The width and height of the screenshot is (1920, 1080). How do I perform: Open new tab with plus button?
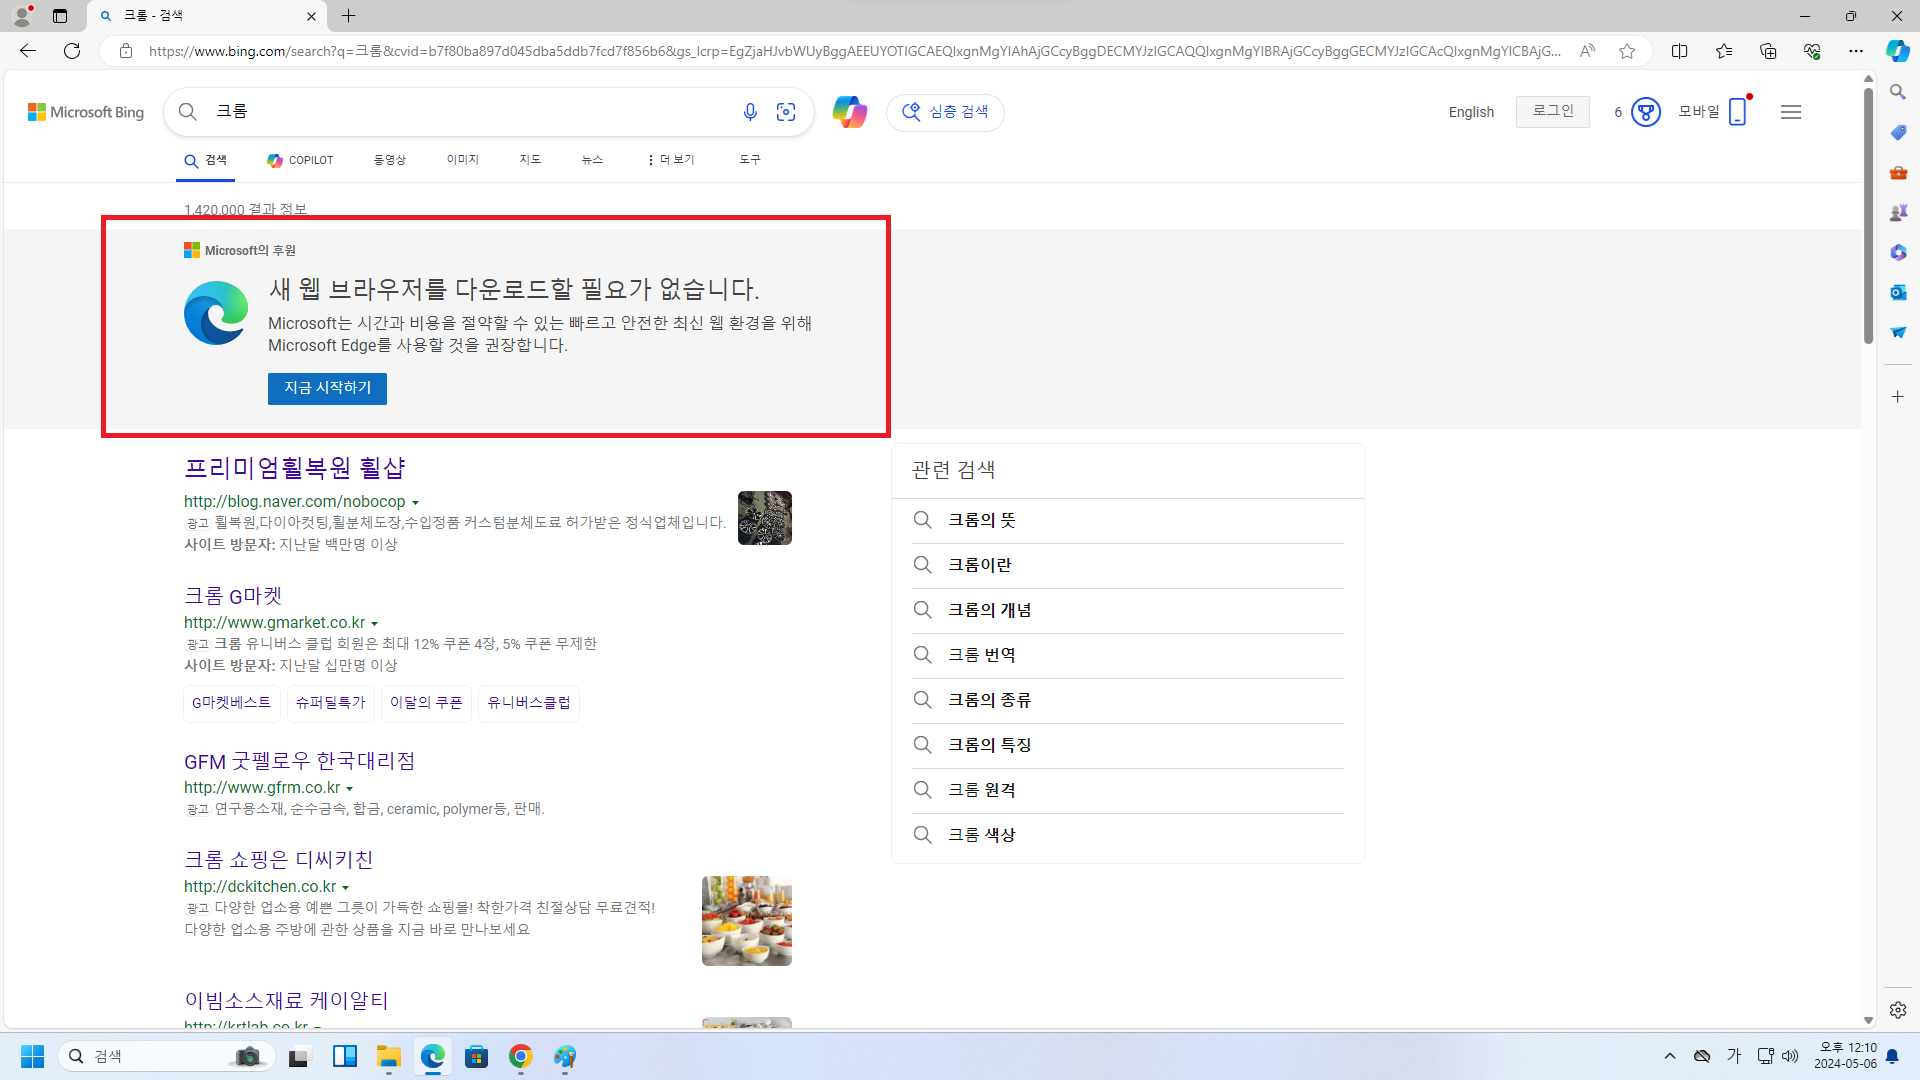click(x=348, y=16)
